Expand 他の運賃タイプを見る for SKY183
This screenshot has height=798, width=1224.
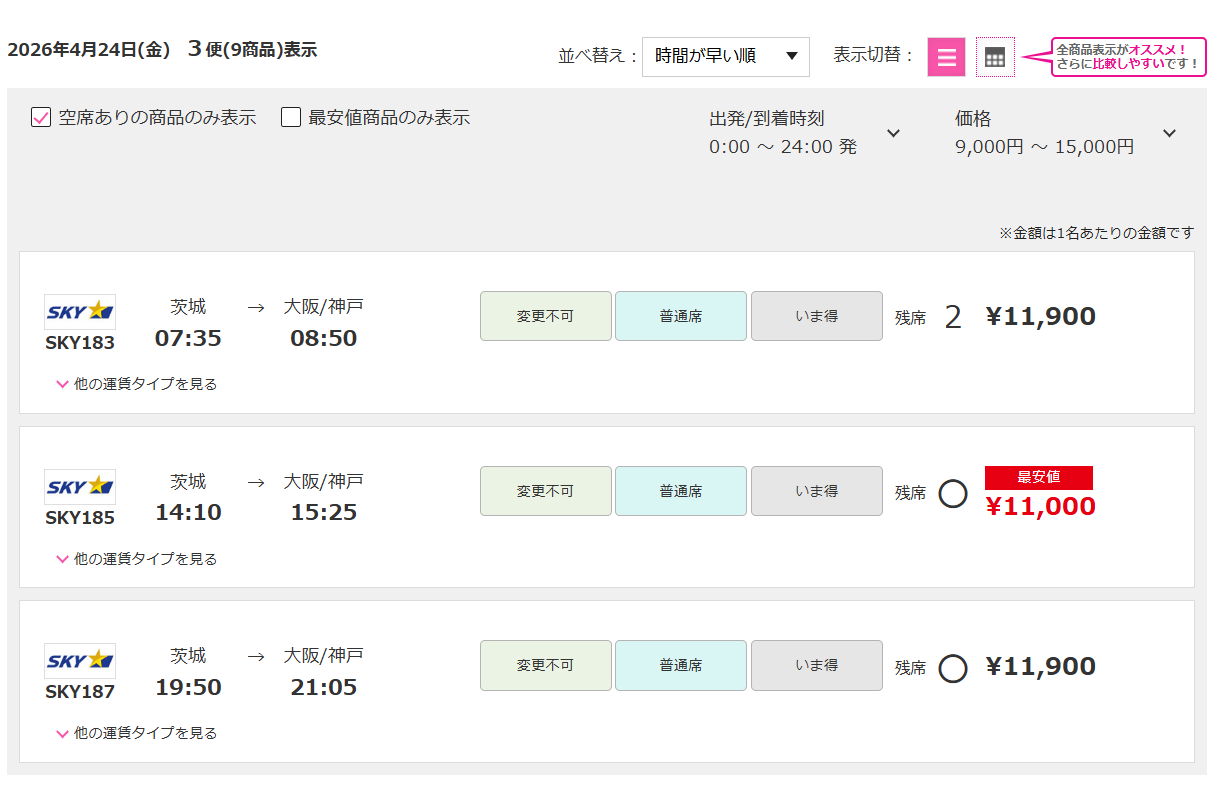click(x=137, y=384)
